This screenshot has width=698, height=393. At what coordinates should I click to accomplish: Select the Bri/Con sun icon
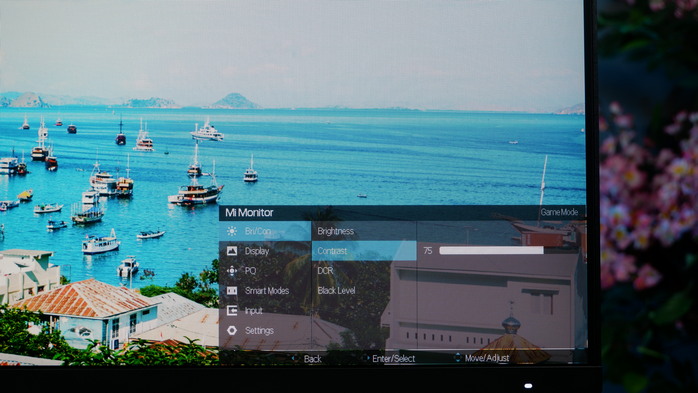pyautogui.click(x=231, y=231)
